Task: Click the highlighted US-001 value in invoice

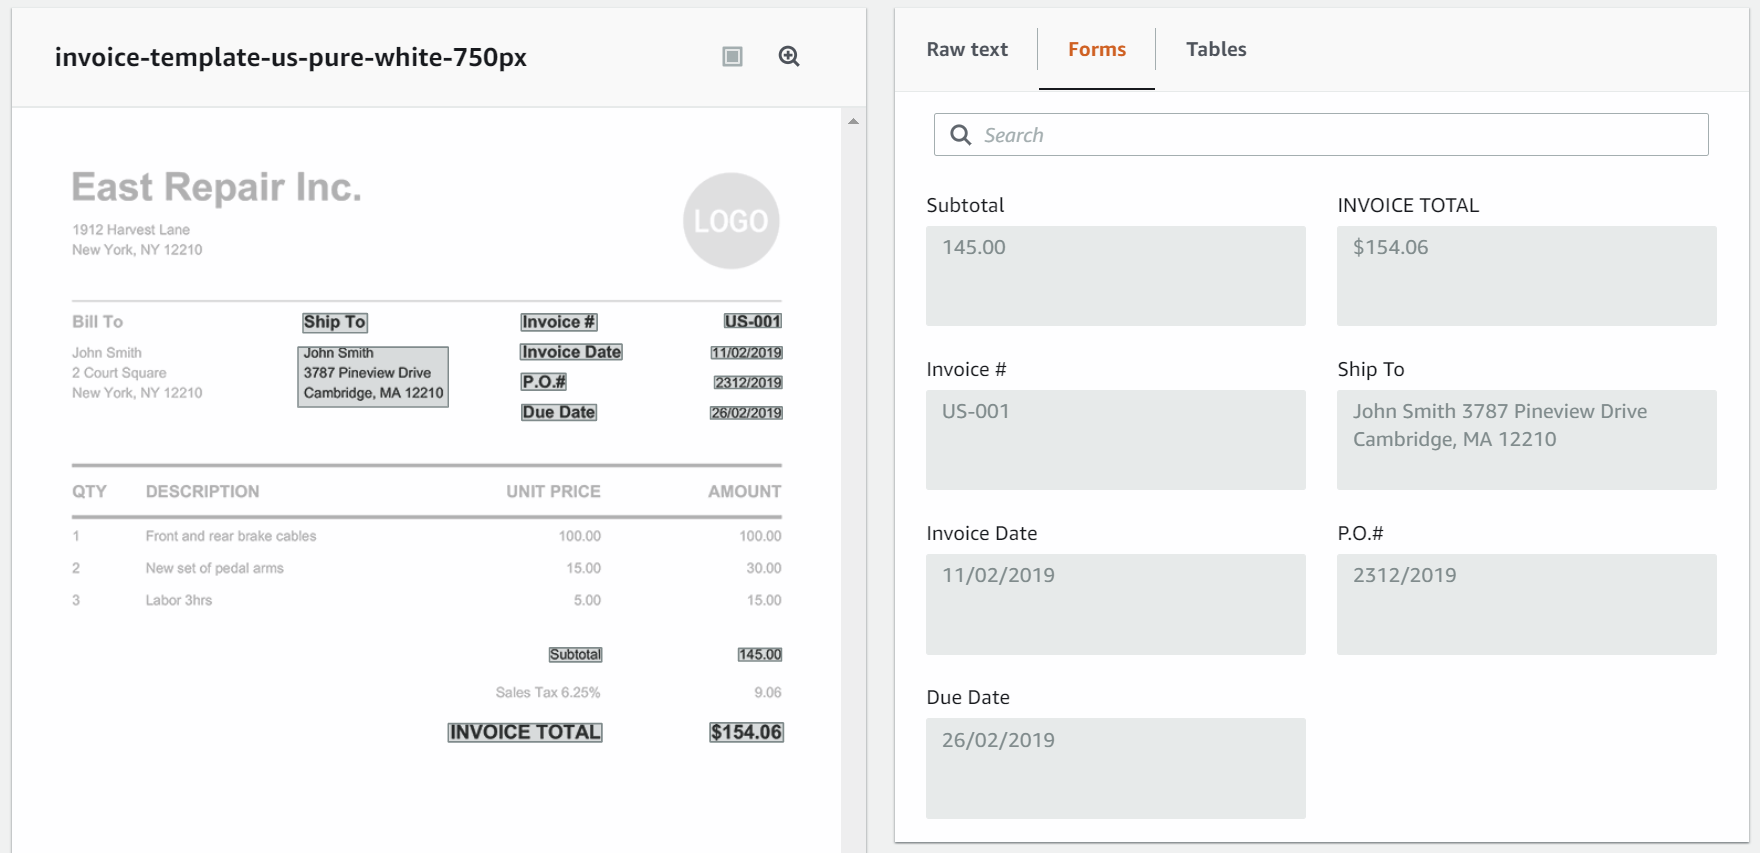Action: click(753, 321)
